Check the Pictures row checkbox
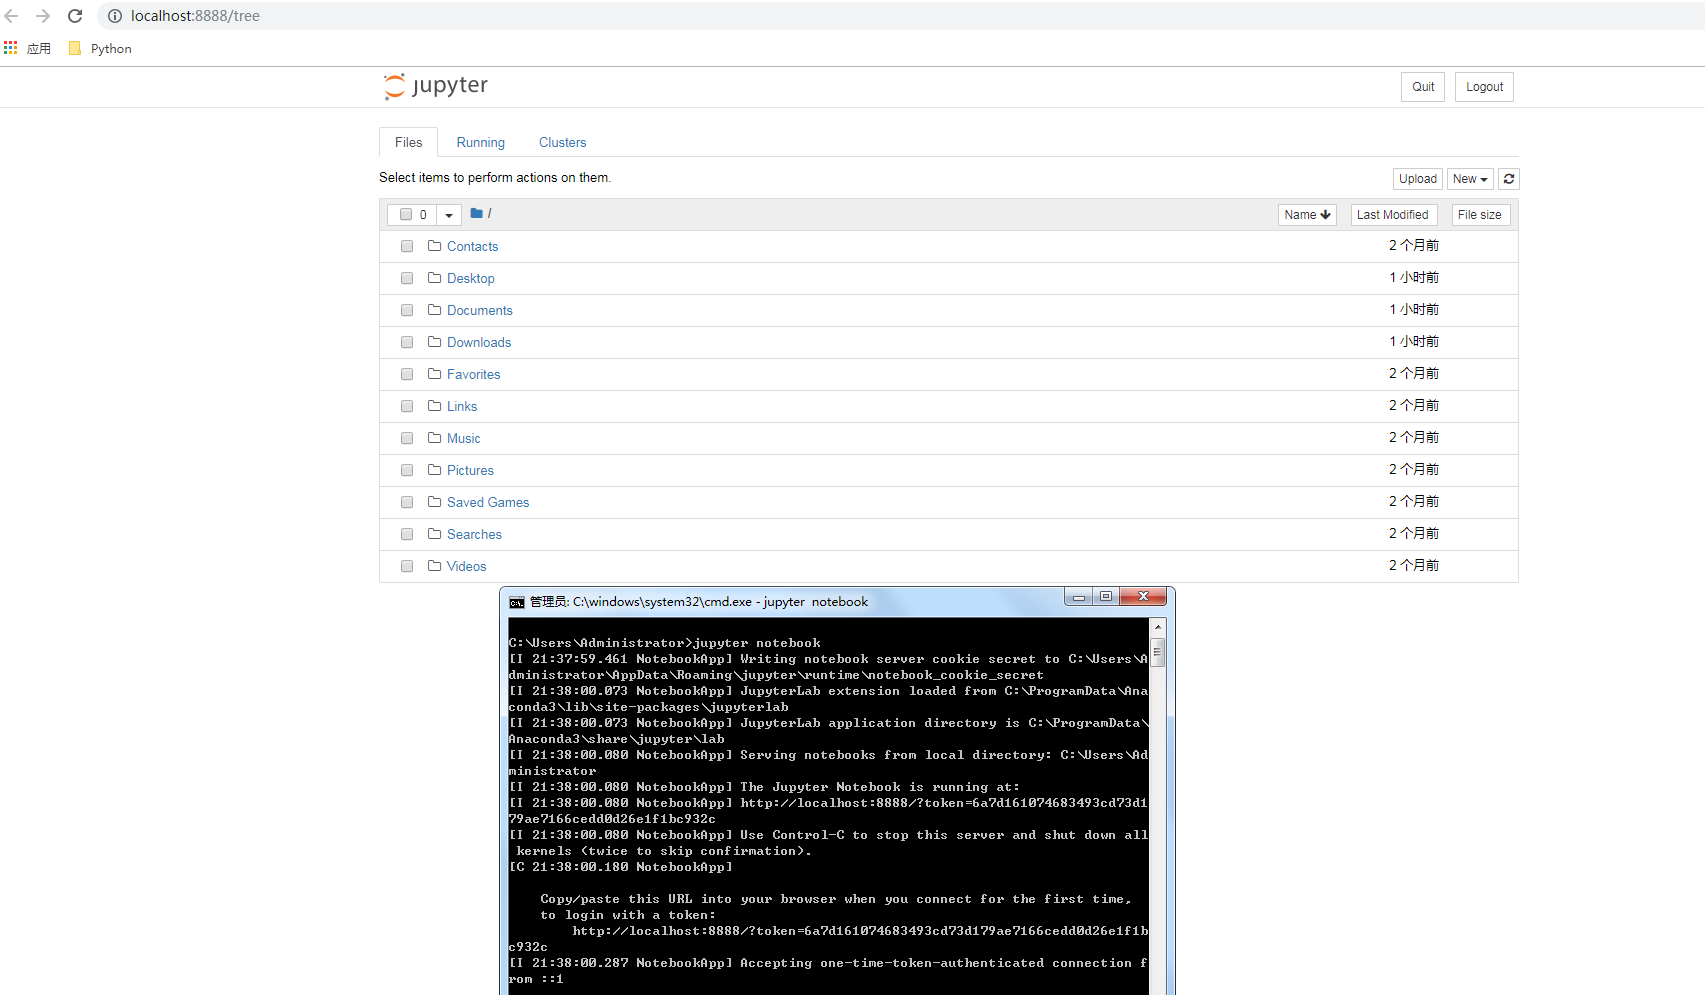The image size is (1705, 995). (x=407, y=470)
